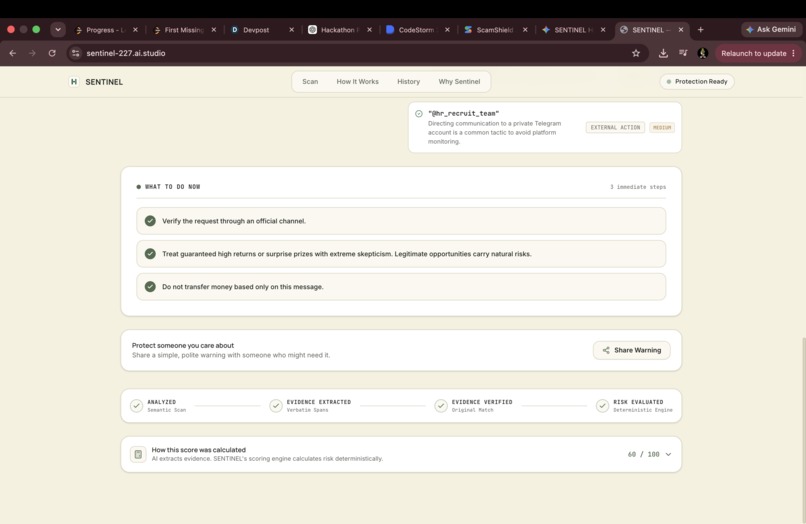Expand the How this score was calculated chevron

(668, 455)
